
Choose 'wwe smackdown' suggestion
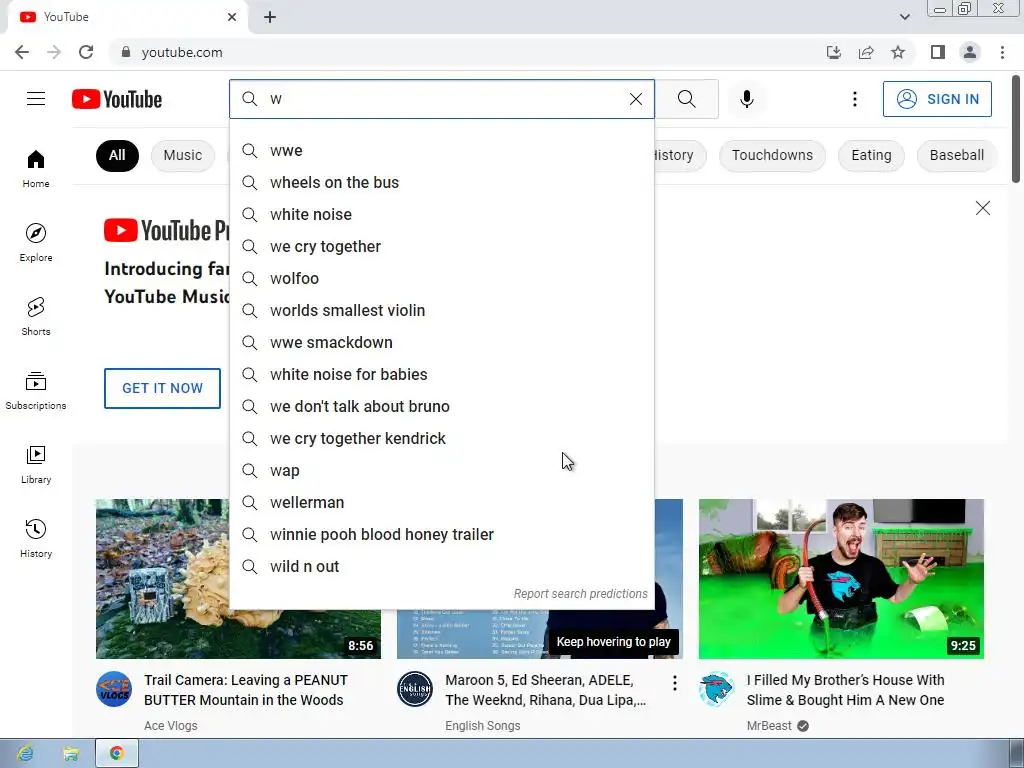[x=441, y=342]
